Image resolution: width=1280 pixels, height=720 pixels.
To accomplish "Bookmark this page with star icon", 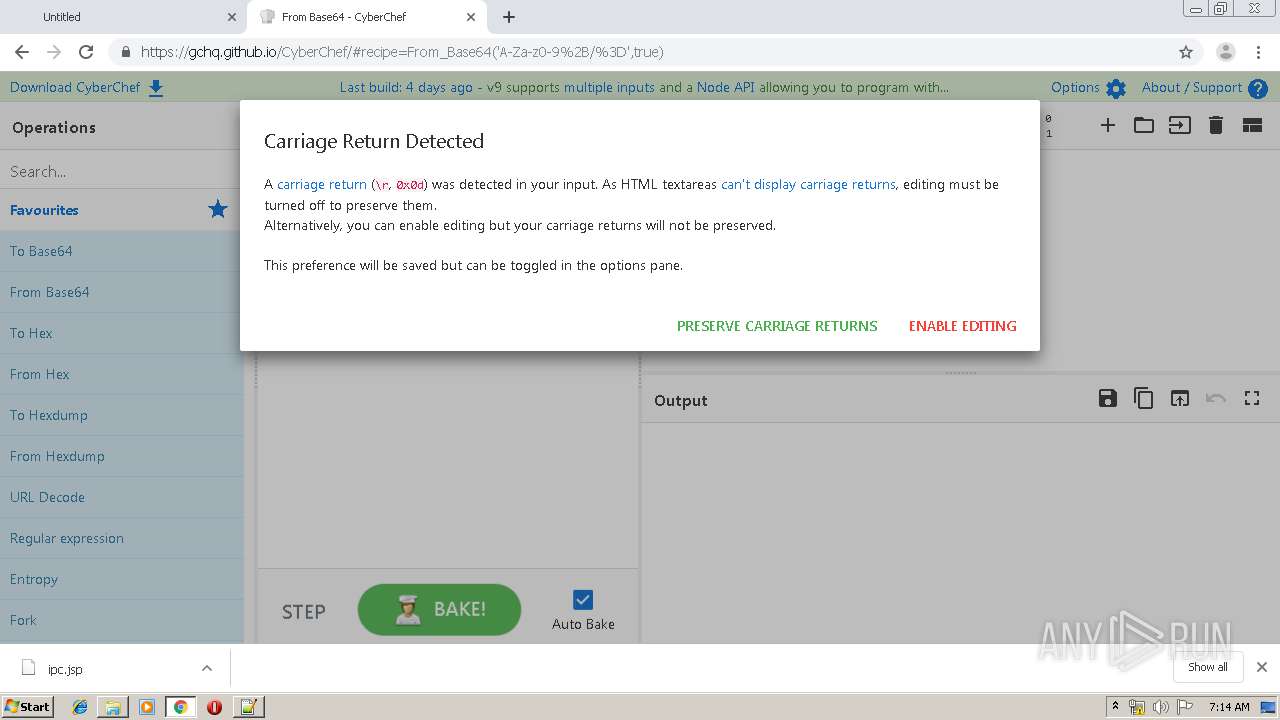I will tap(1186, 52).
